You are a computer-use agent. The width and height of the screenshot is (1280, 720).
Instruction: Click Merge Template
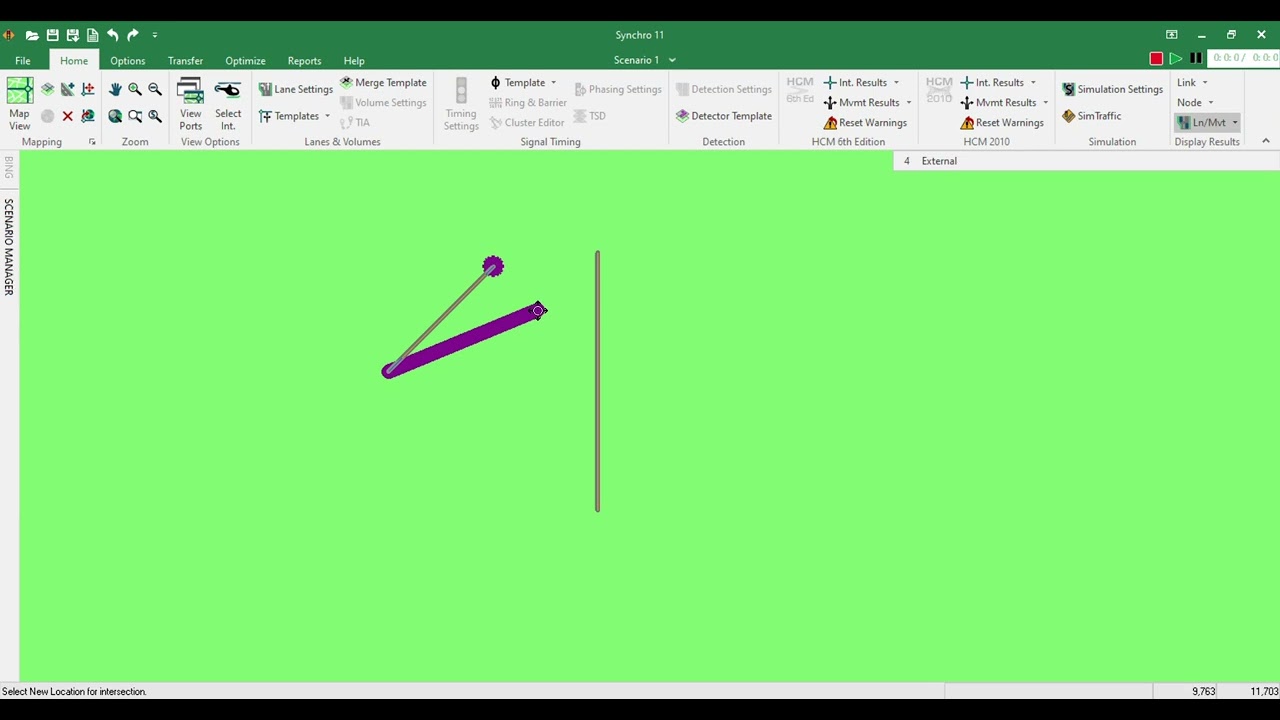pos(383,83)
